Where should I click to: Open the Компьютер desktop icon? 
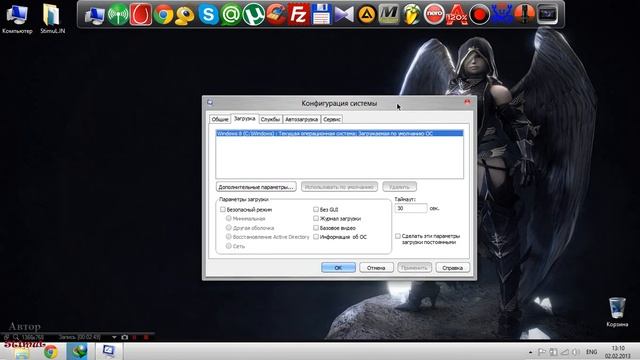click(17, 18)
